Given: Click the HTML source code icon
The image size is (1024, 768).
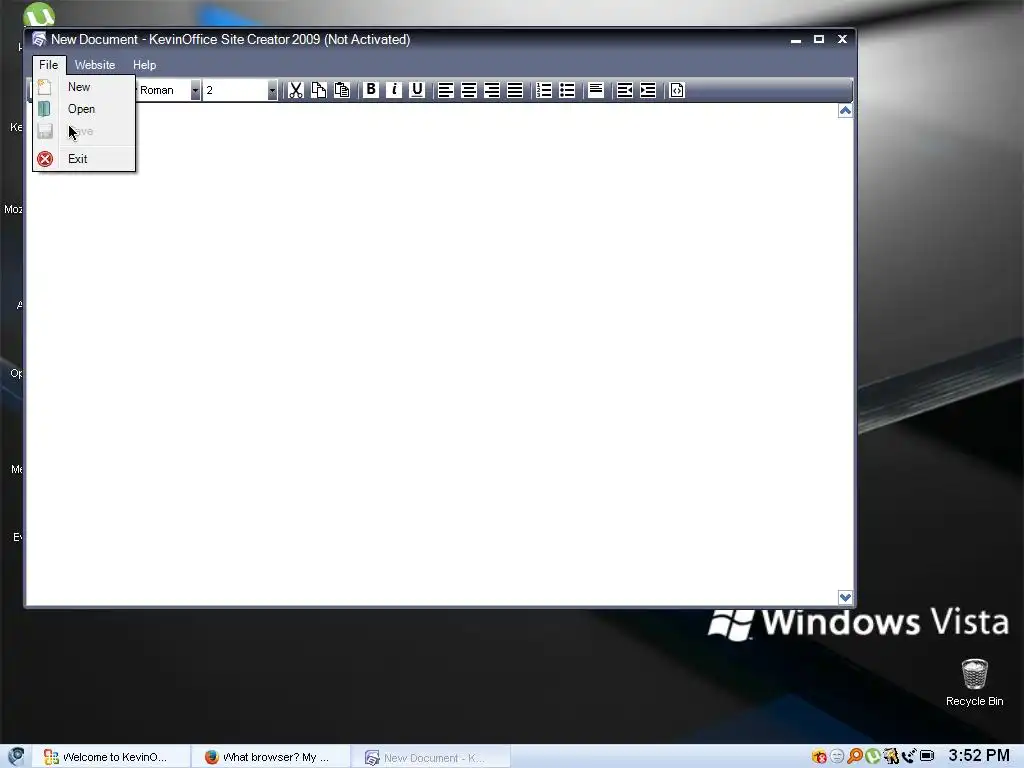Looking at the screenshot, I should click(677, 90).
